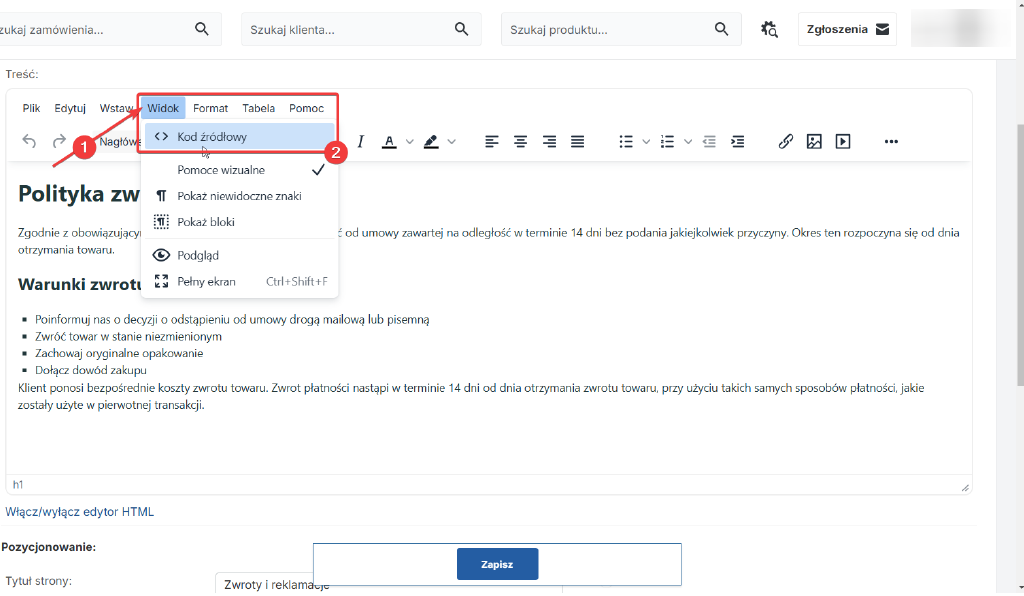Toggle Pokaż niewidoczne znaki
Image resolution: width=1024 pixels, height=596 pixels.
click(240, 196)
